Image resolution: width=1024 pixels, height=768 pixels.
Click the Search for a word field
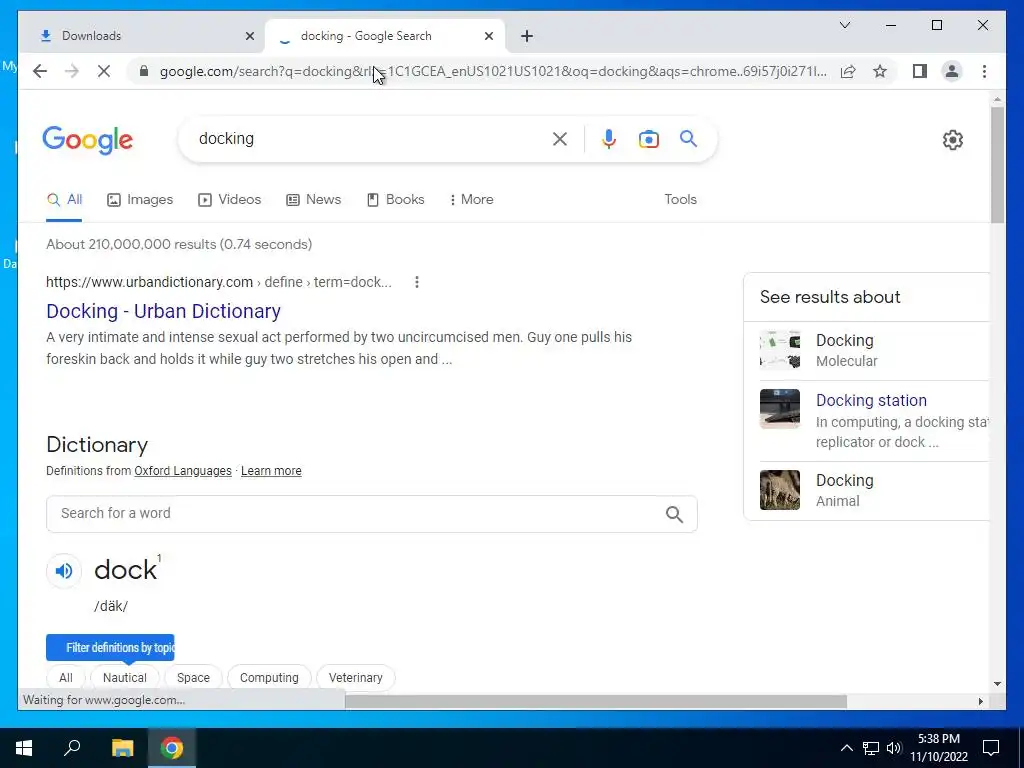[x=372, y=514]
